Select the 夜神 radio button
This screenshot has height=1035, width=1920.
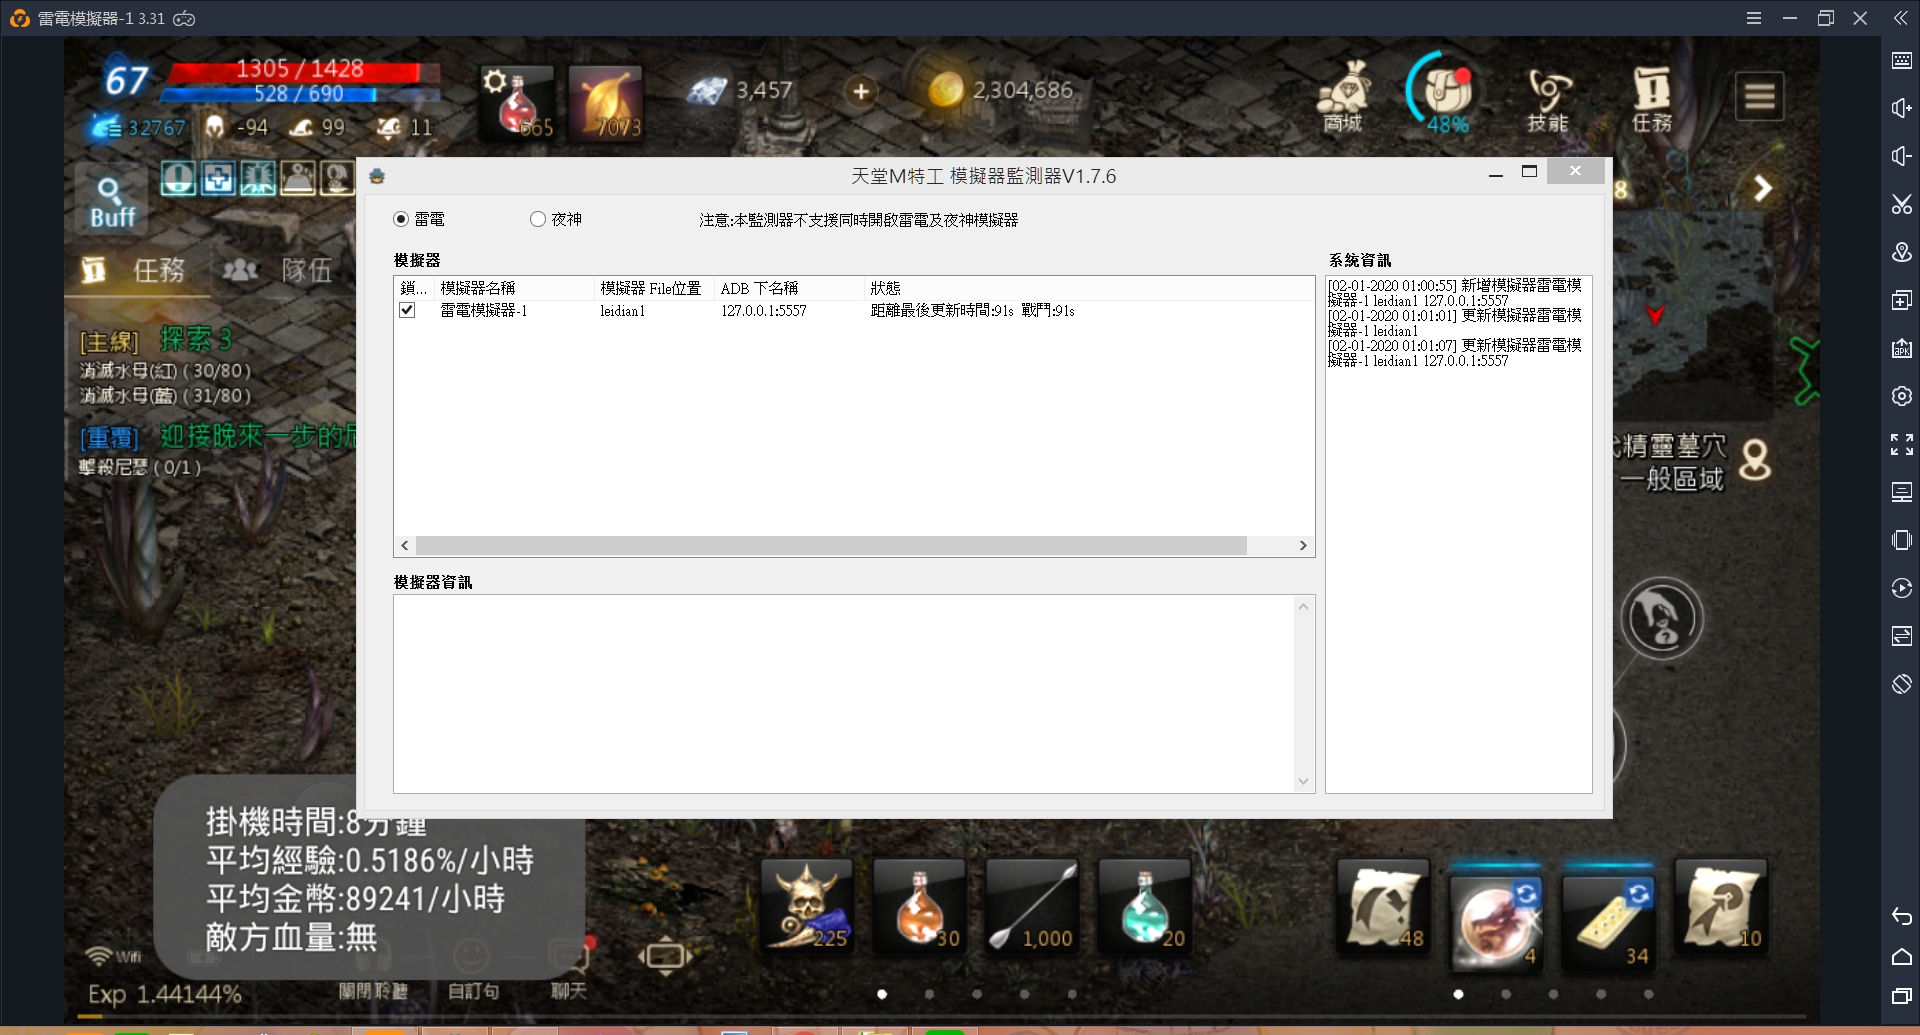point(538,219)
